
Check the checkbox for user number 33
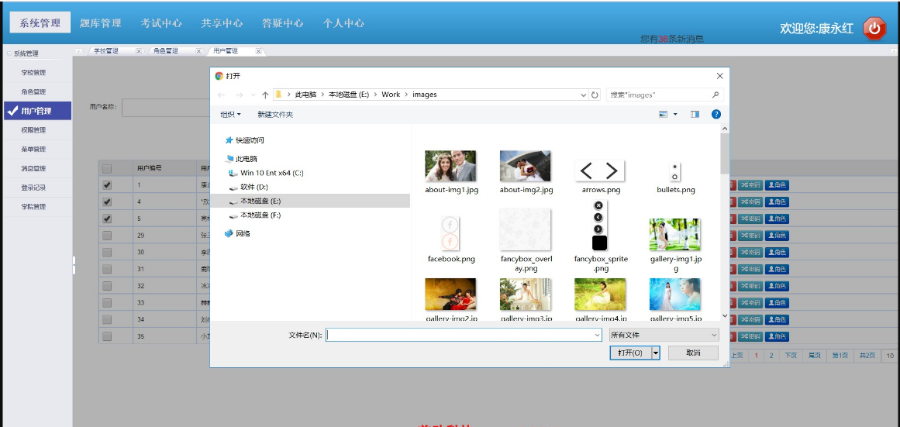[107, 302]
